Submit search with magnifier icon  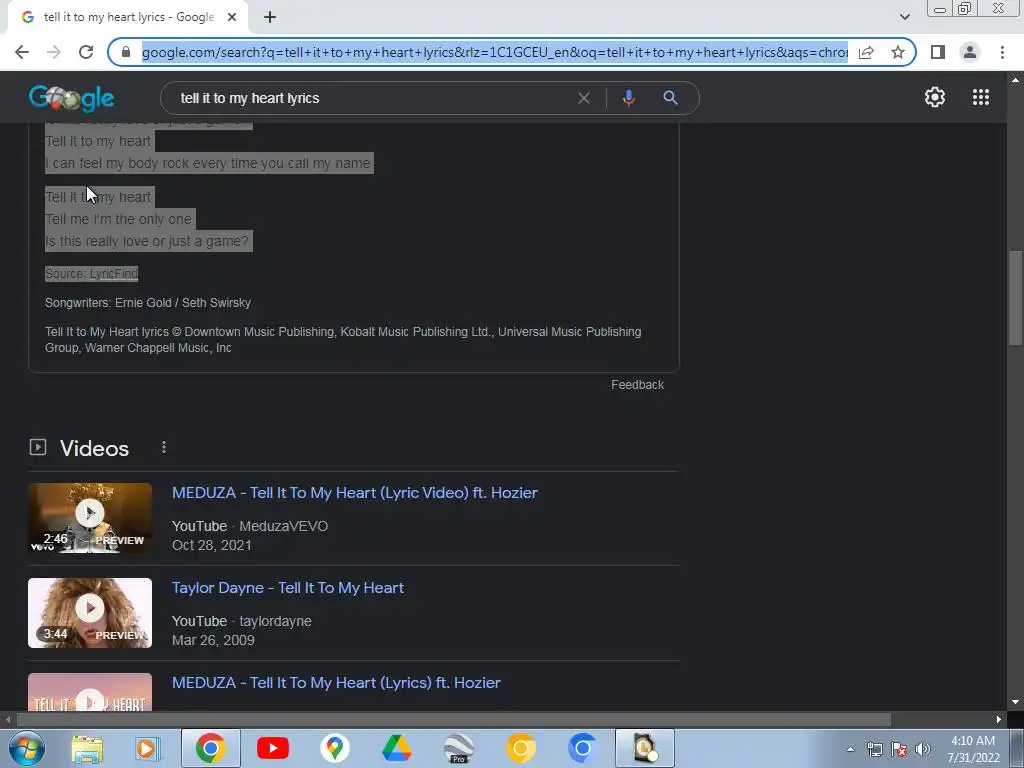point(670,98)
